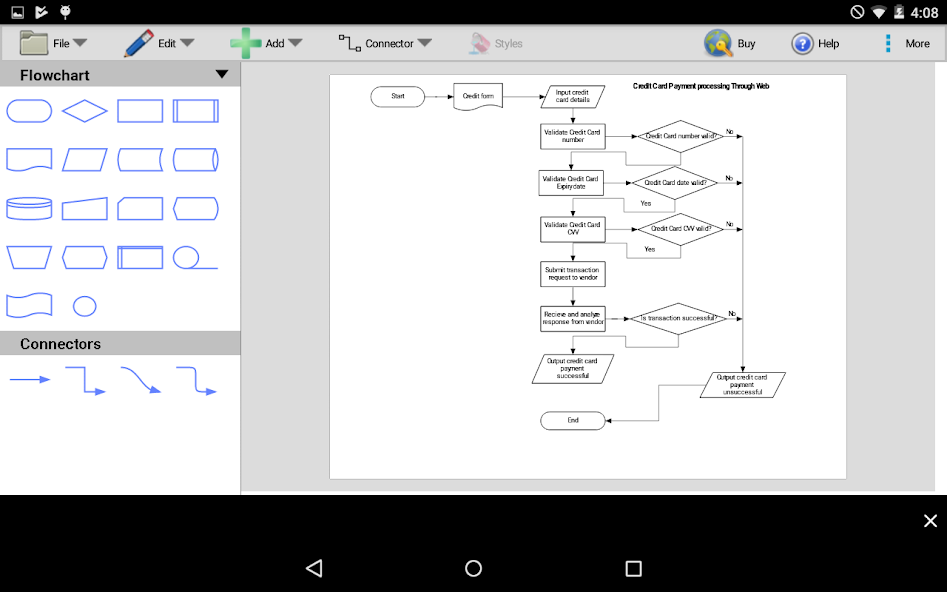The width and height of the screenshot is (947, 592).
Task: Expand the Connector dropdown arrow
Action: point(427,43)
